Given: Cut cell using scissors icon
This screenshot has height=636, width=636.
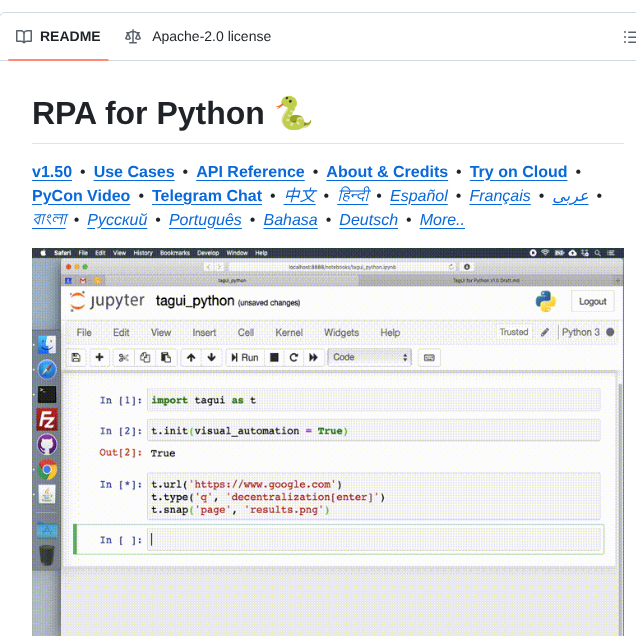Looking at the screenshot, I should click(x=124, y=357).
